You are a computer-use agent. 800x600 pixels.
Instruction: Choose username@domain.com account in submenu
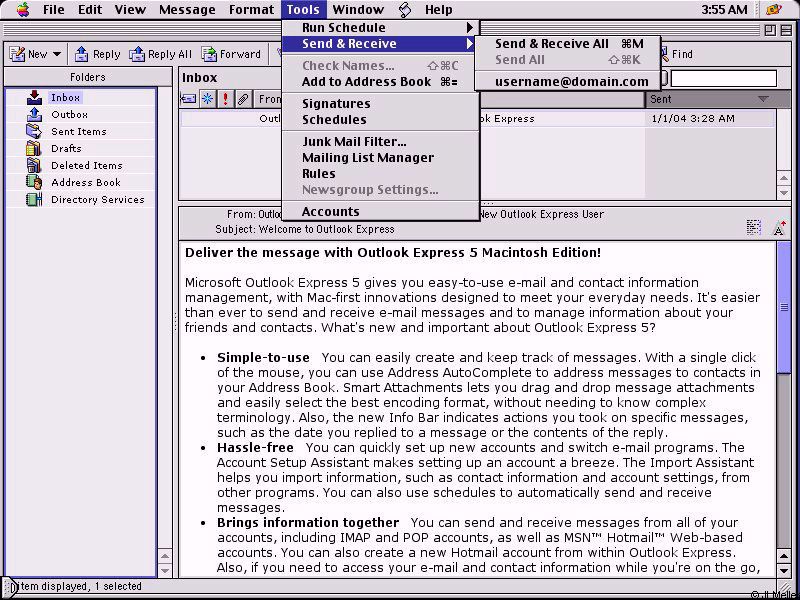(x=568, y=82)
